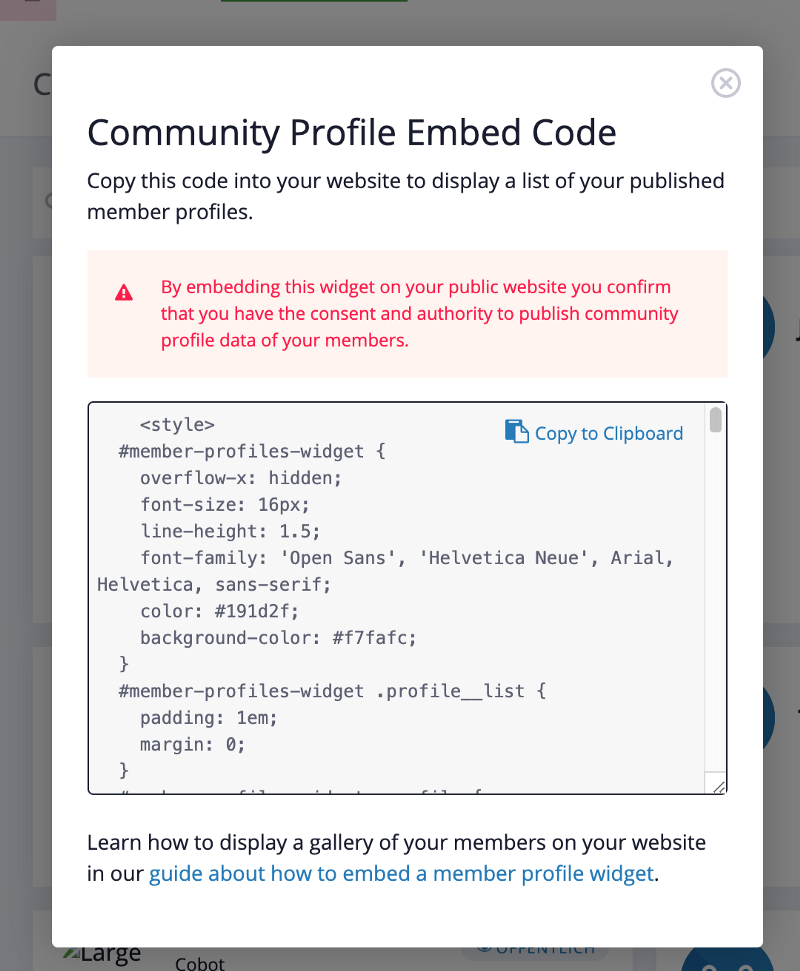This screenshot has width=800, height=971.
Task: Dismiss the dialog with the circled X icon
Action: [726, 83]
